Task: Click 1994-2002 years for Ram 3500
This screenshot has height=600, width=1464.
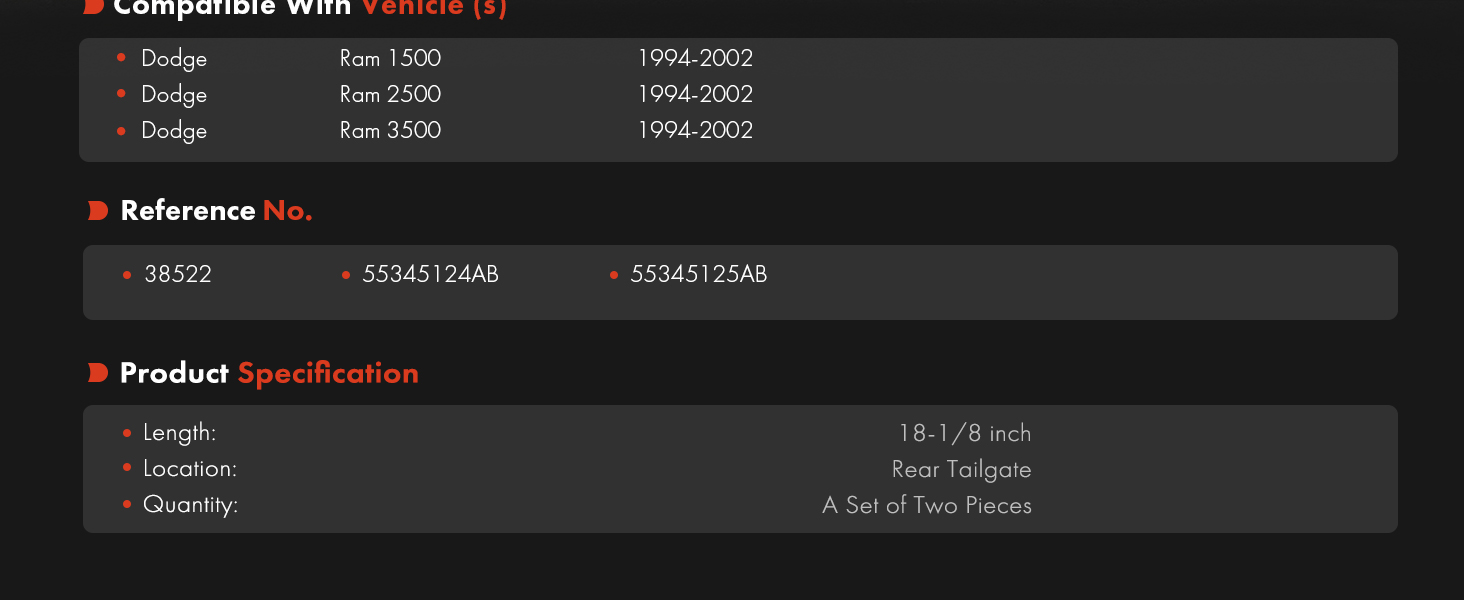Action: click(x=696, y=131)
